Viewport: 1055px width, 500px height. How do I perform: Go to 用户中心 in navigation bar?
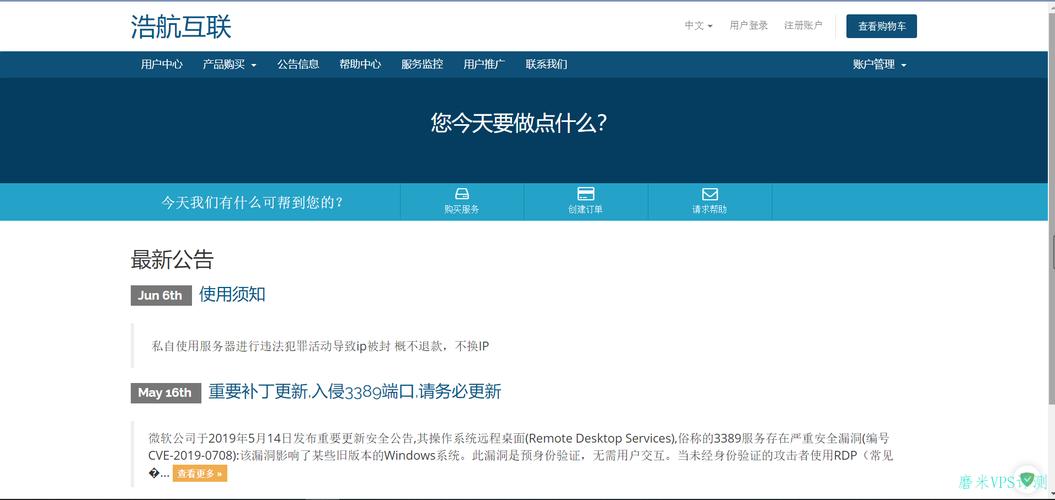(x=161, y=65)
